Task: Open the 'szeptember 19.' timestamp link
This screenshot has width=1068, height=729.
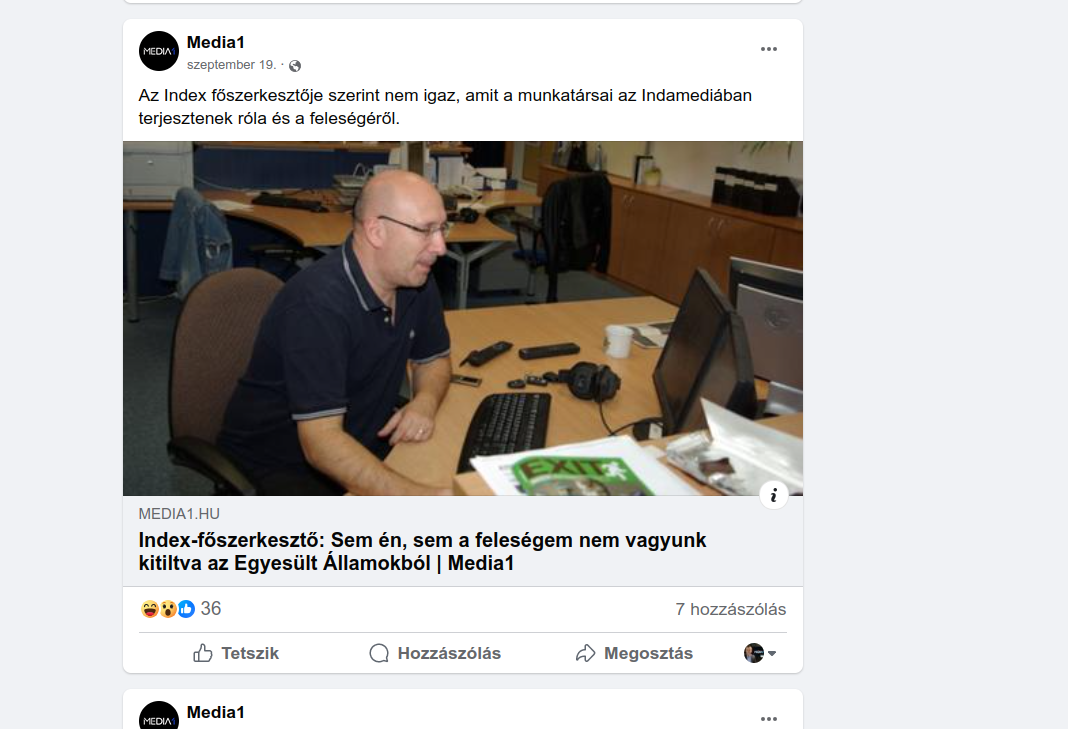Action: coord(232,65)
